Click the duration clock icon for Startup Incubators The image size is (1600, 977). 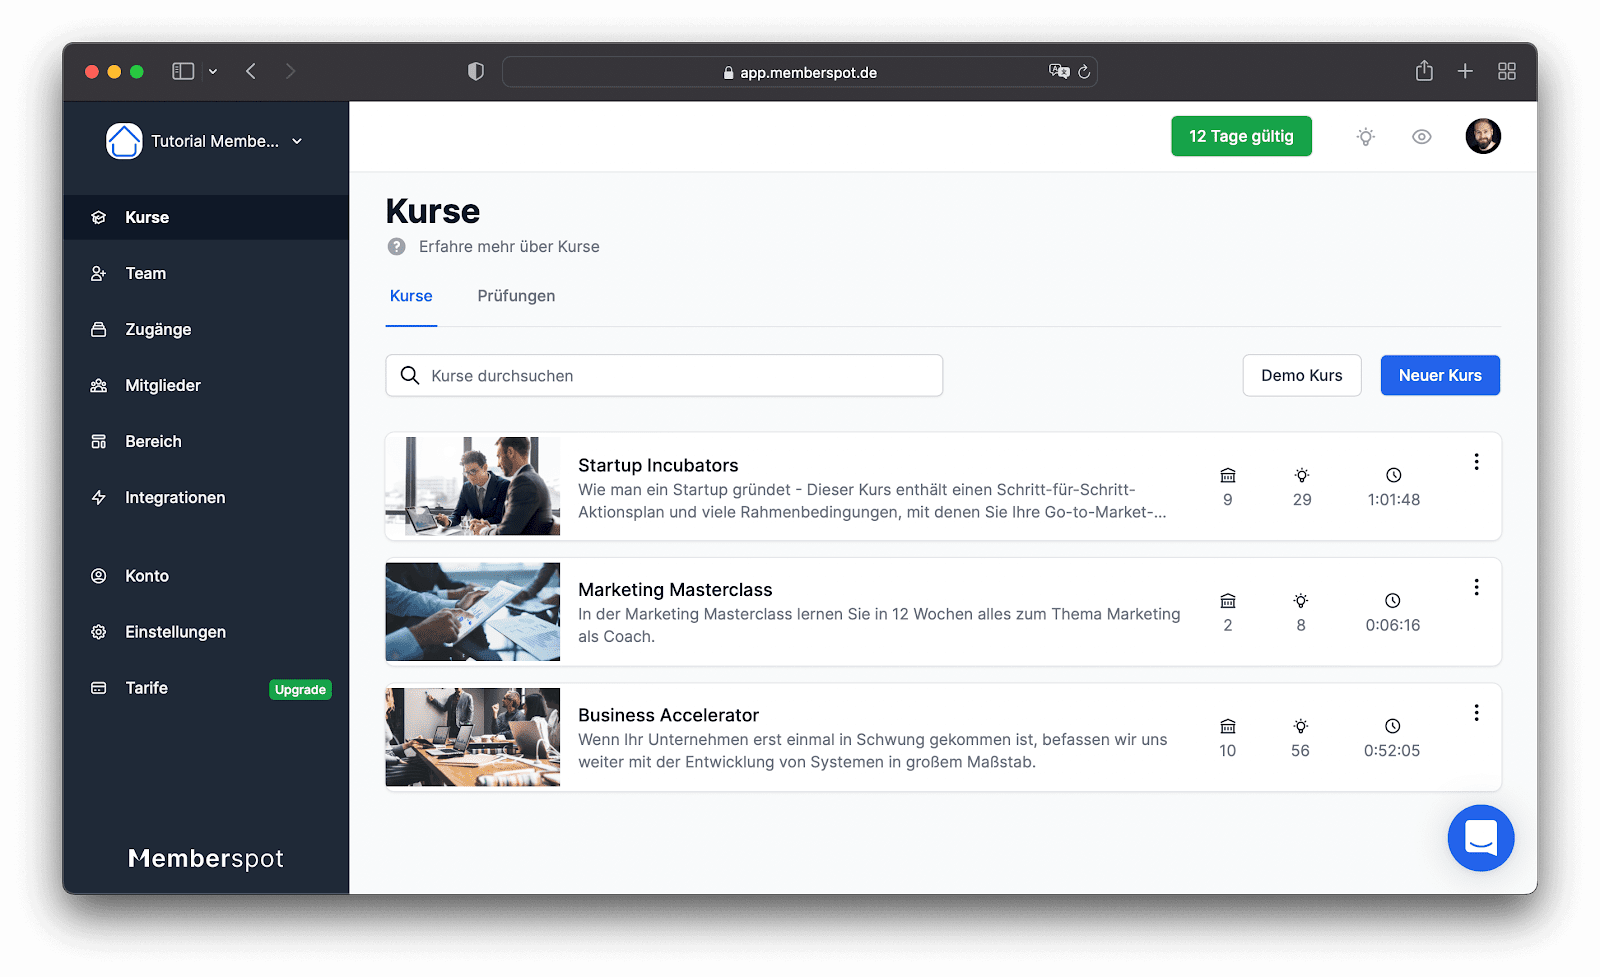click(x=1394, y=475)
